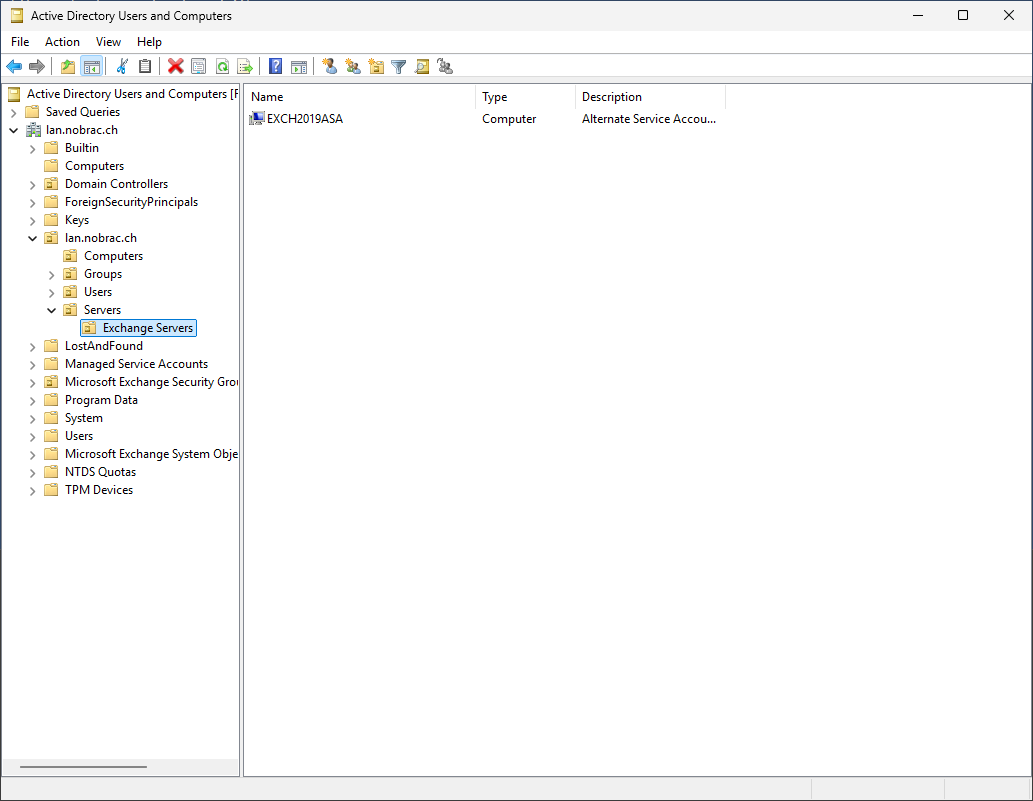
Task: Select the Microsoft Exchange System Objects node
Action: 152,455
